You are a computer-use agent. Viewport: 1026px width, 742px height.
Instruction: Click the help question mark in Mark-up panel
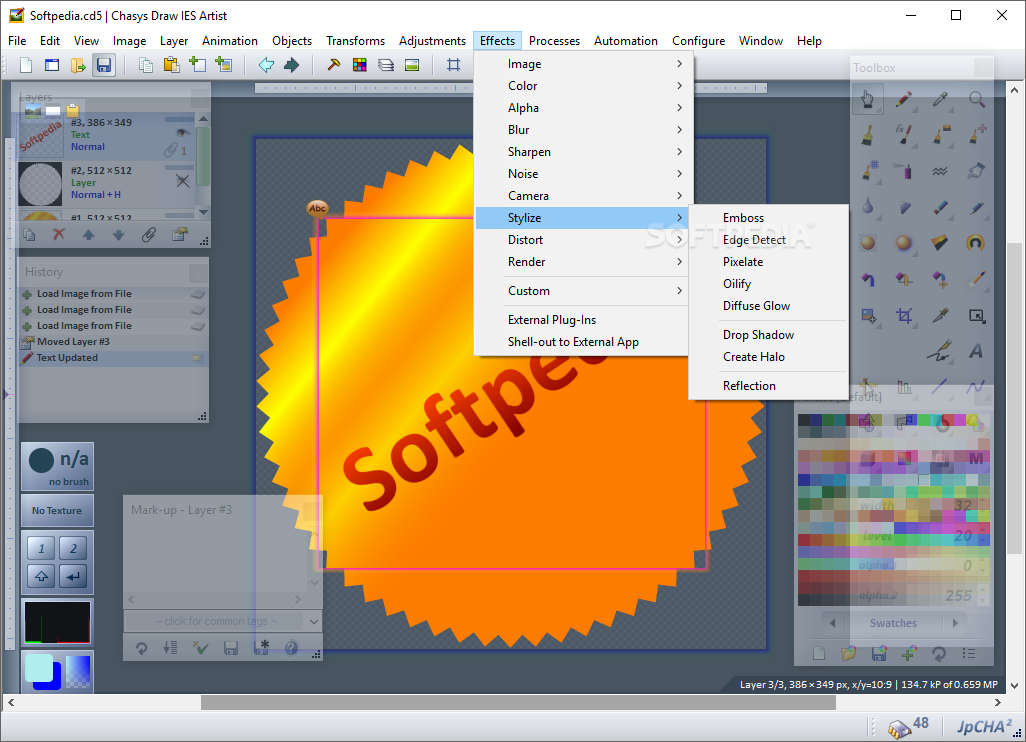click(291, 648)
